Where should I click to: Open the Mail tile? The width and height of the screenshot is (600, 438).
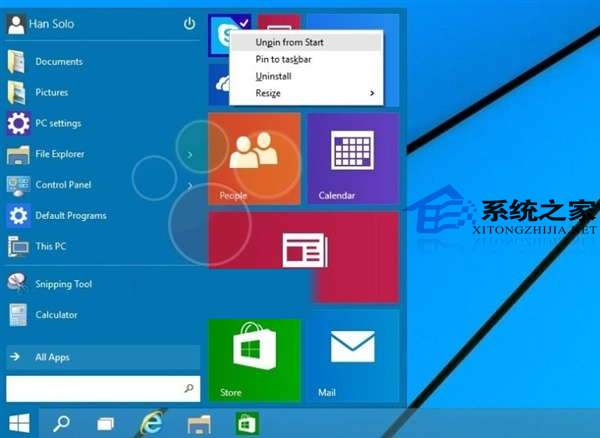pos(352,358)
